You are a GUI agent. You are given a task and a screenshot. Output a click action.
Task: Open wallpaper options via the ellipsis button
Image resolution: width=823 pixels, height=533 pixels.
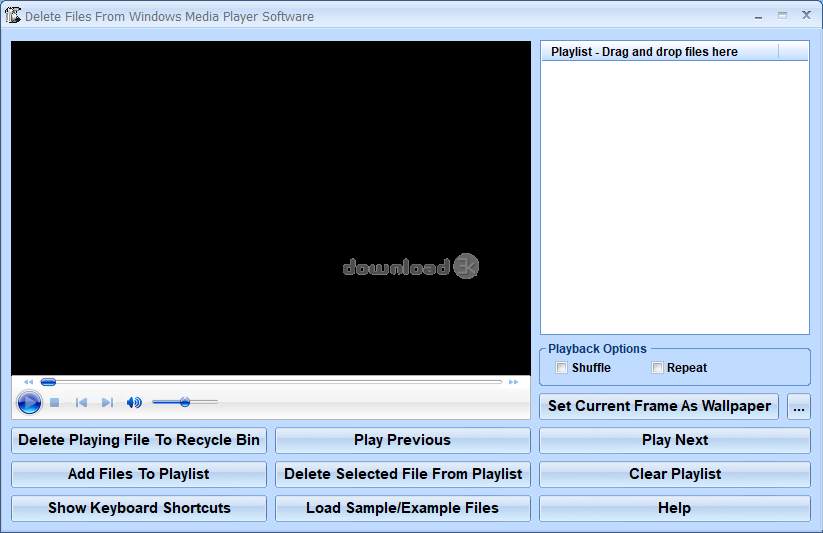799,406
